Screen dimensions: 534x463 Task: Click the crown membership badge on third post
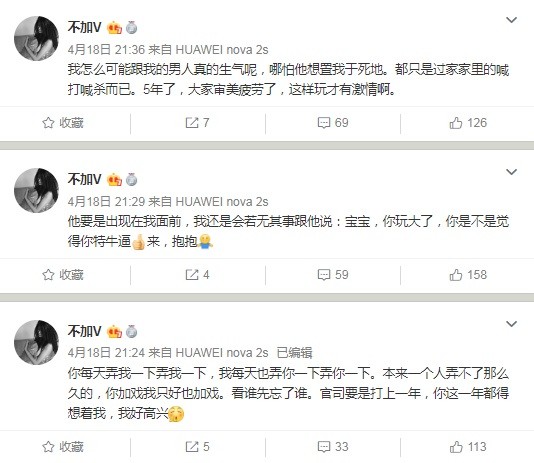(114, 332)
